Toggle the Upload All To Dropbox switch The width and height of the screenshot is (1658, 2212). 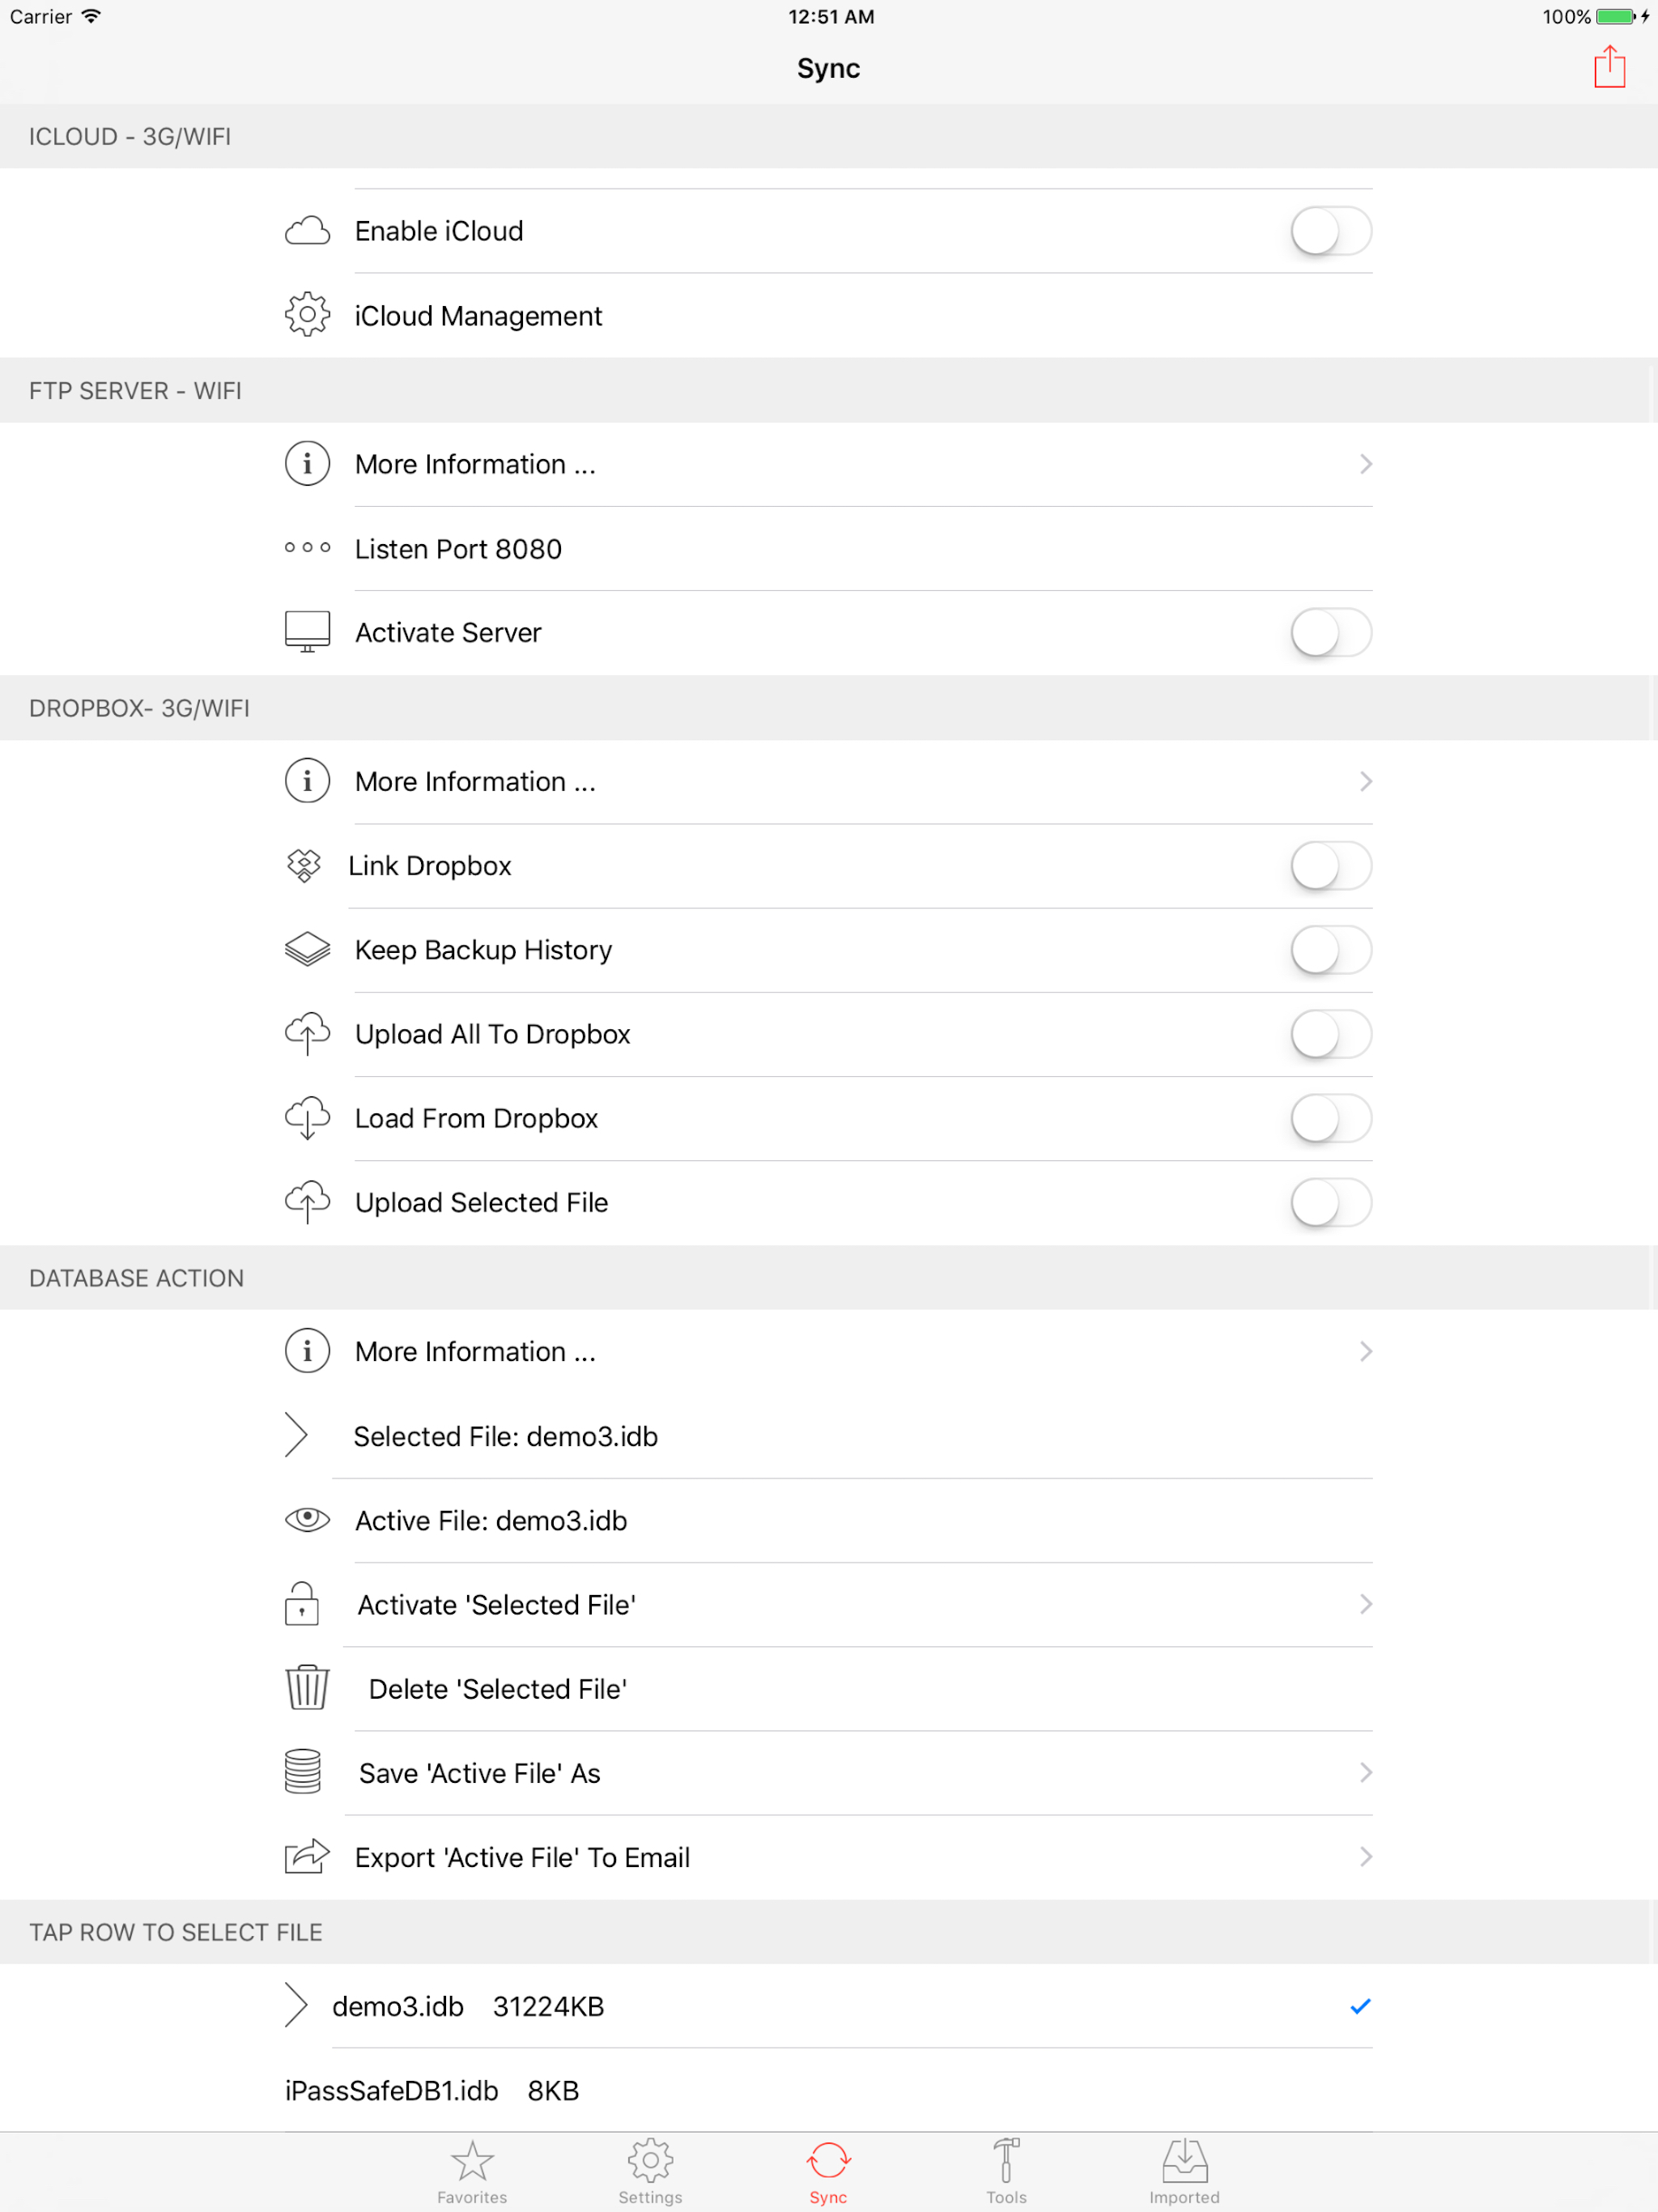click(1330, 1034)
